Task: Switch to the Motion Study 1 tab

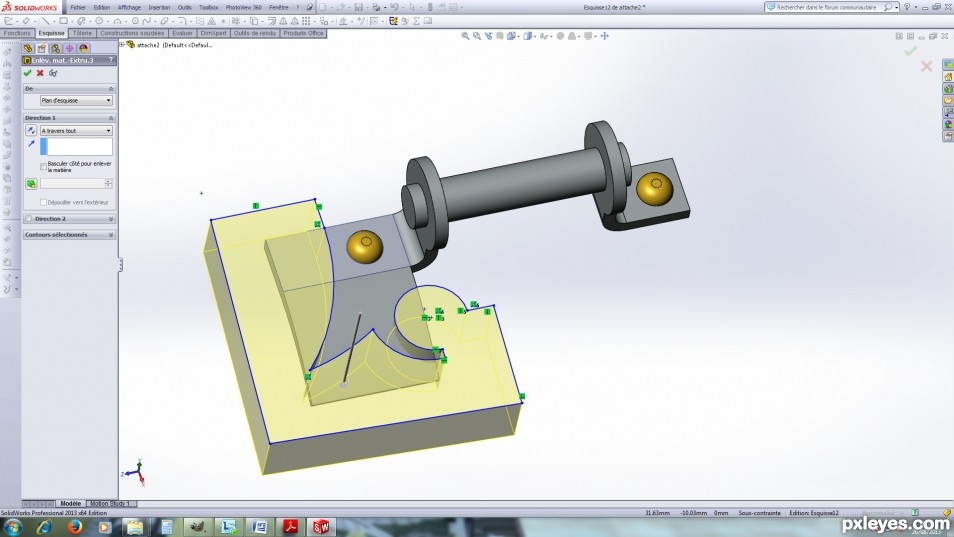Action: tap(110, 504)
